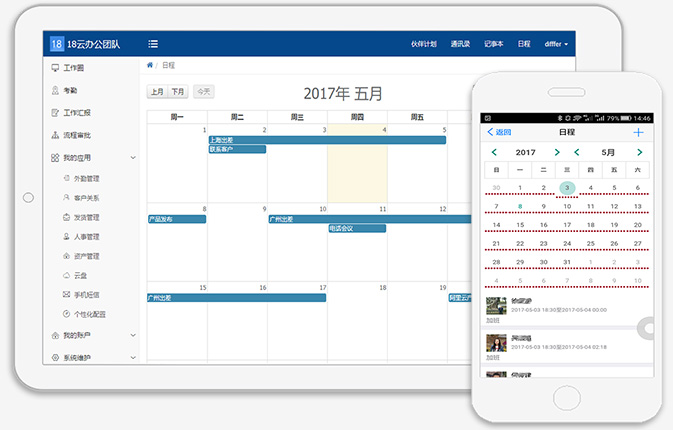Open 考勤 attendance in the sidebar
673x430 pixels.
point(64,90)
